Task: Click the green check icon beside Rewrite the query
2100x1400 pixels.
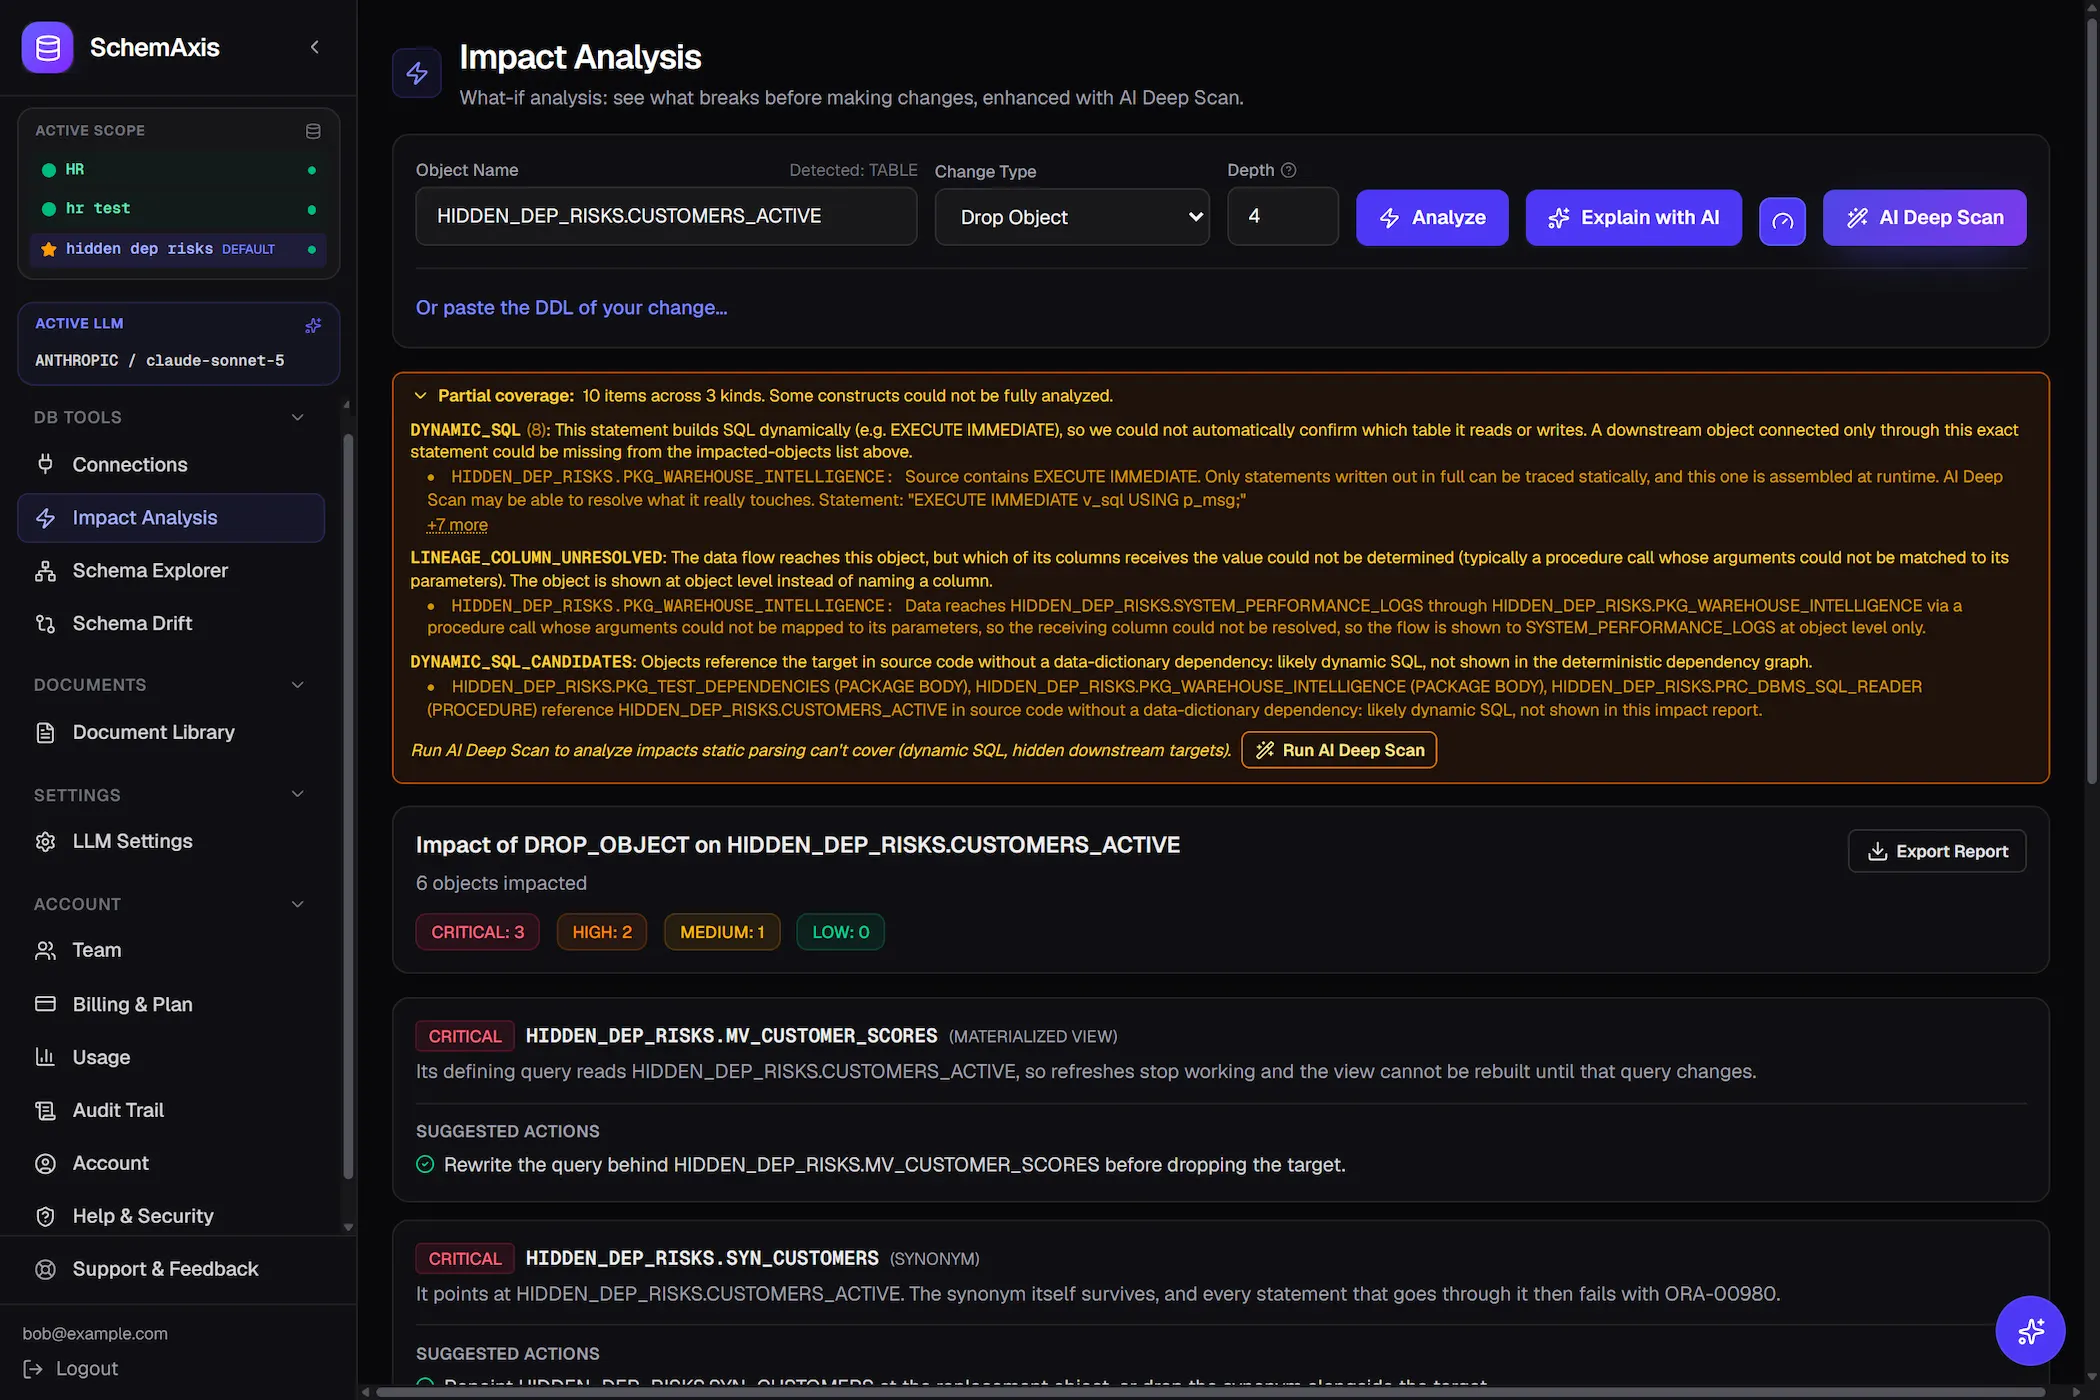Action: click(425, 1164)
